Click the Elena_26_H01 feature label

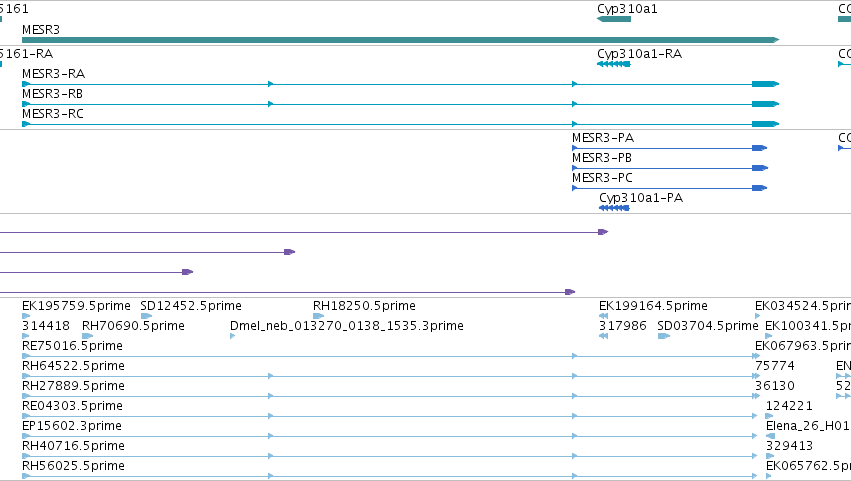pos(808,426)
